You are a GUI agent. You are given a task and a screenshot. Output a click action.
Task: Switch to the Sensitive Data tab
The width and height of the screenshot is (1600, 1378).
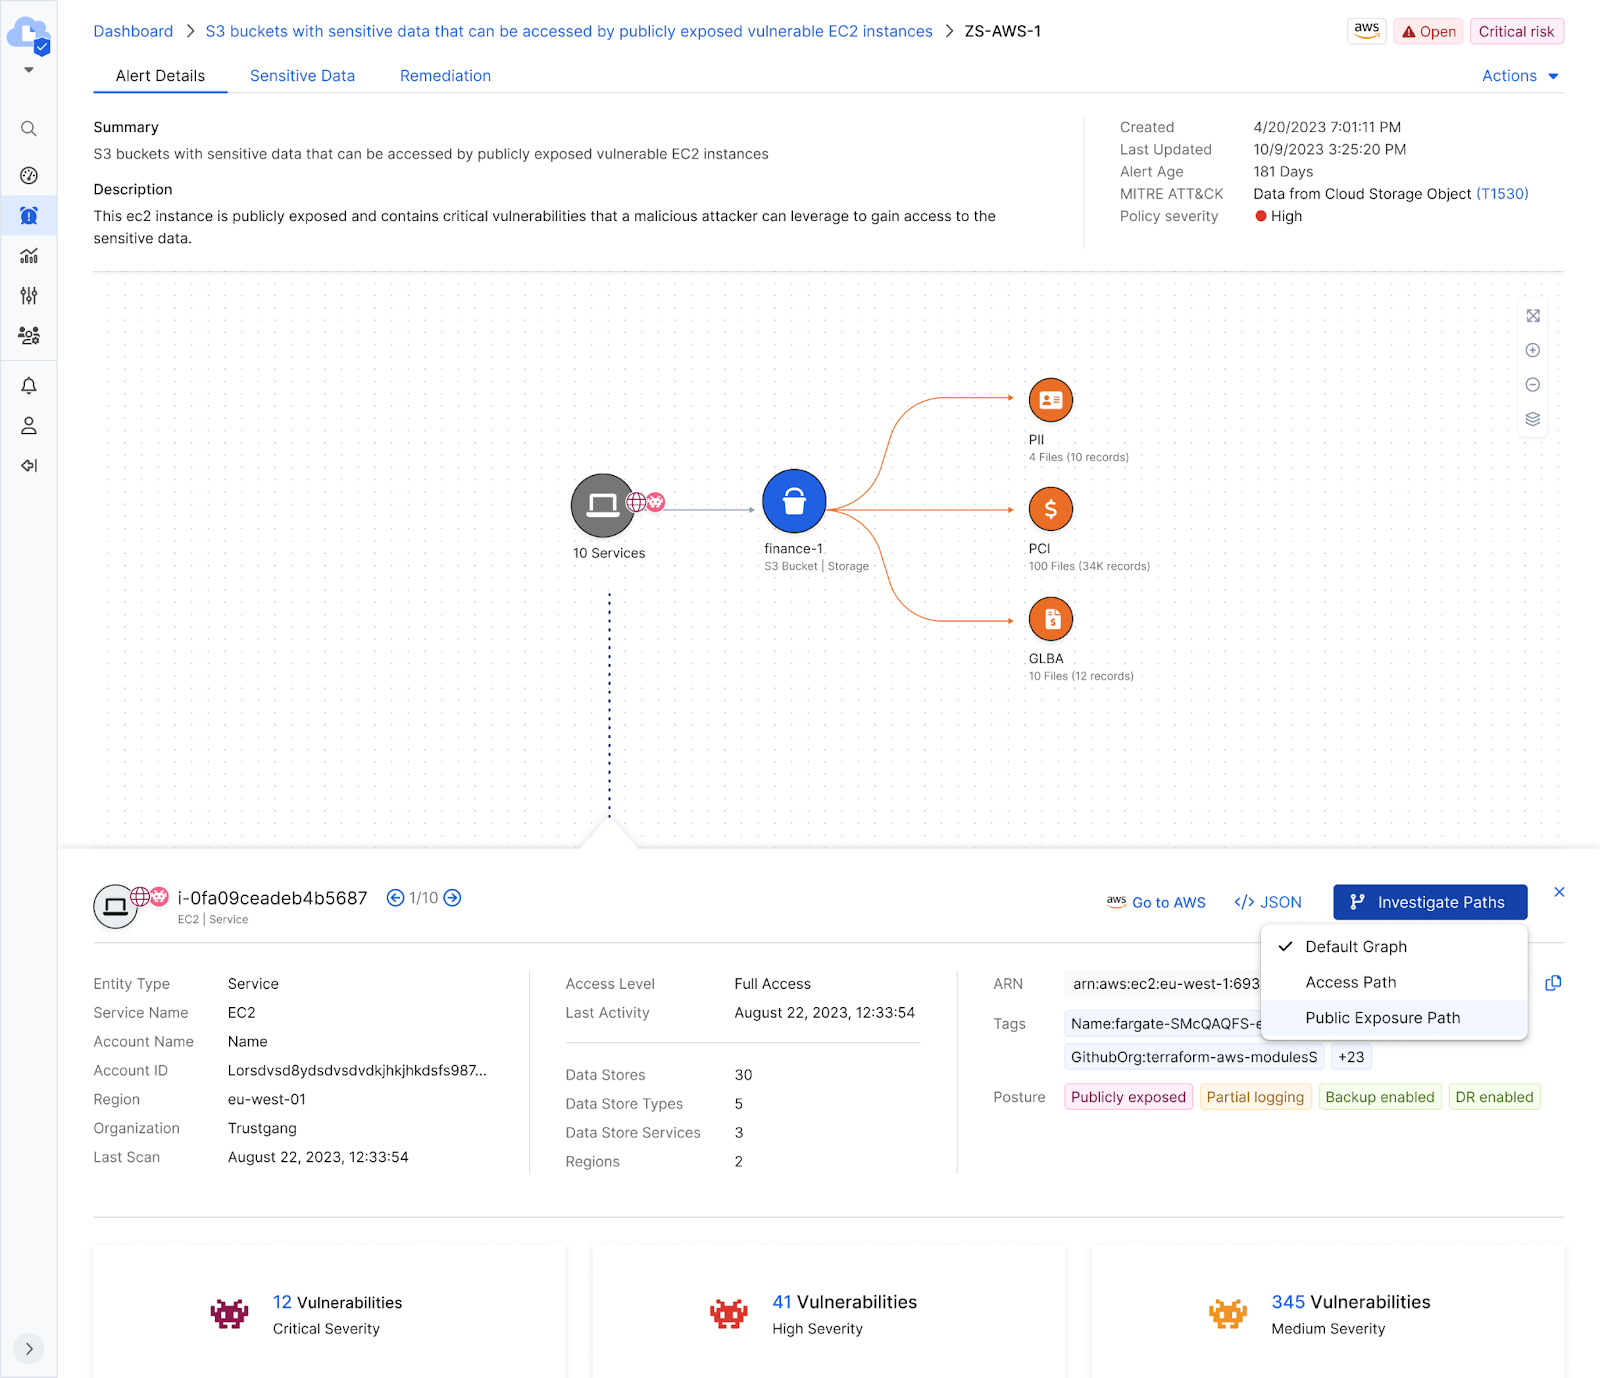coord(302,76)
